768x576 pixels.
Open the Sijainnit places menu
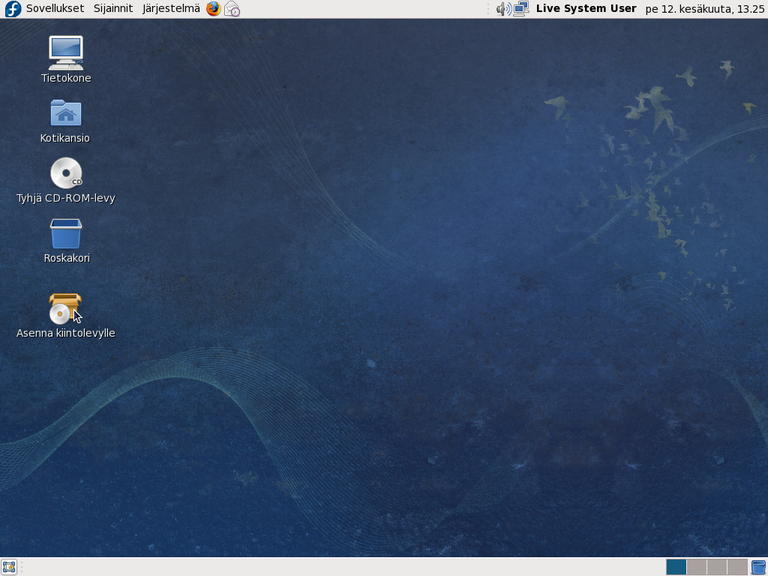113,9
